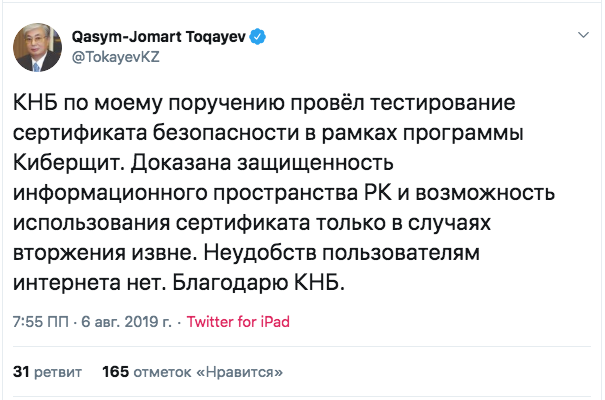Click the @TokayevKZ handle
This screenshot has height=400, width=605.
pyautogui.click(x=114, y=57)
